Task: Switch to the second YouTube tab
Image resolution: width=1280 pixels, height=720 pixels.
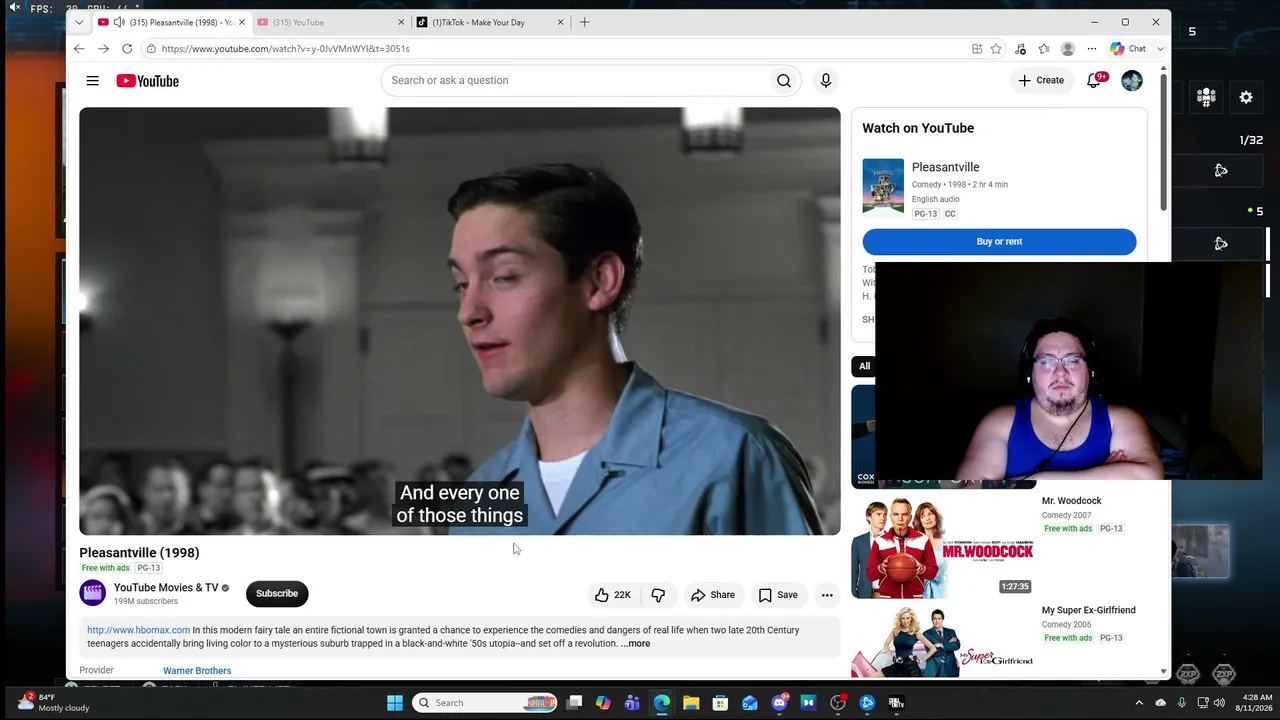Action: [330, 22]
